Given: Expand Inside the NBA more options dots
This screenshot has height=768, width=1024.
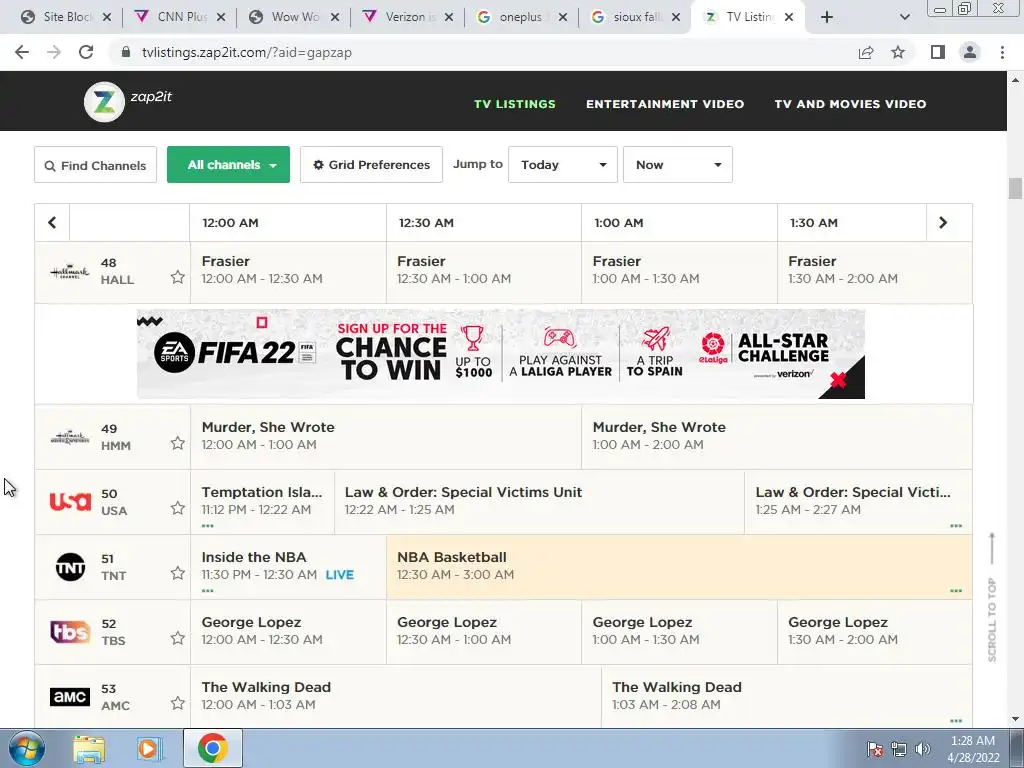Looking at the screenshot, I should point(208,591).
